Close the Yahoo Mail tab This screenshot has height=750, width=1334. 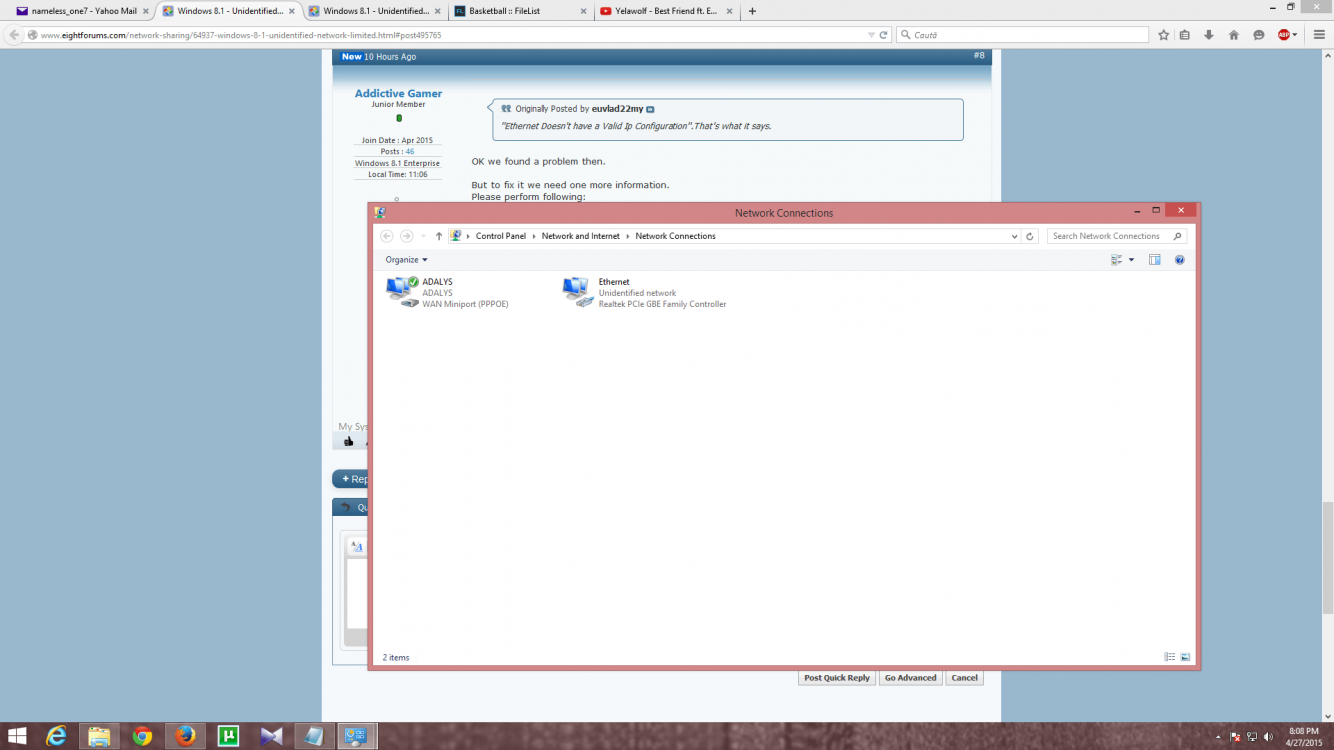(x=146, y=11)
